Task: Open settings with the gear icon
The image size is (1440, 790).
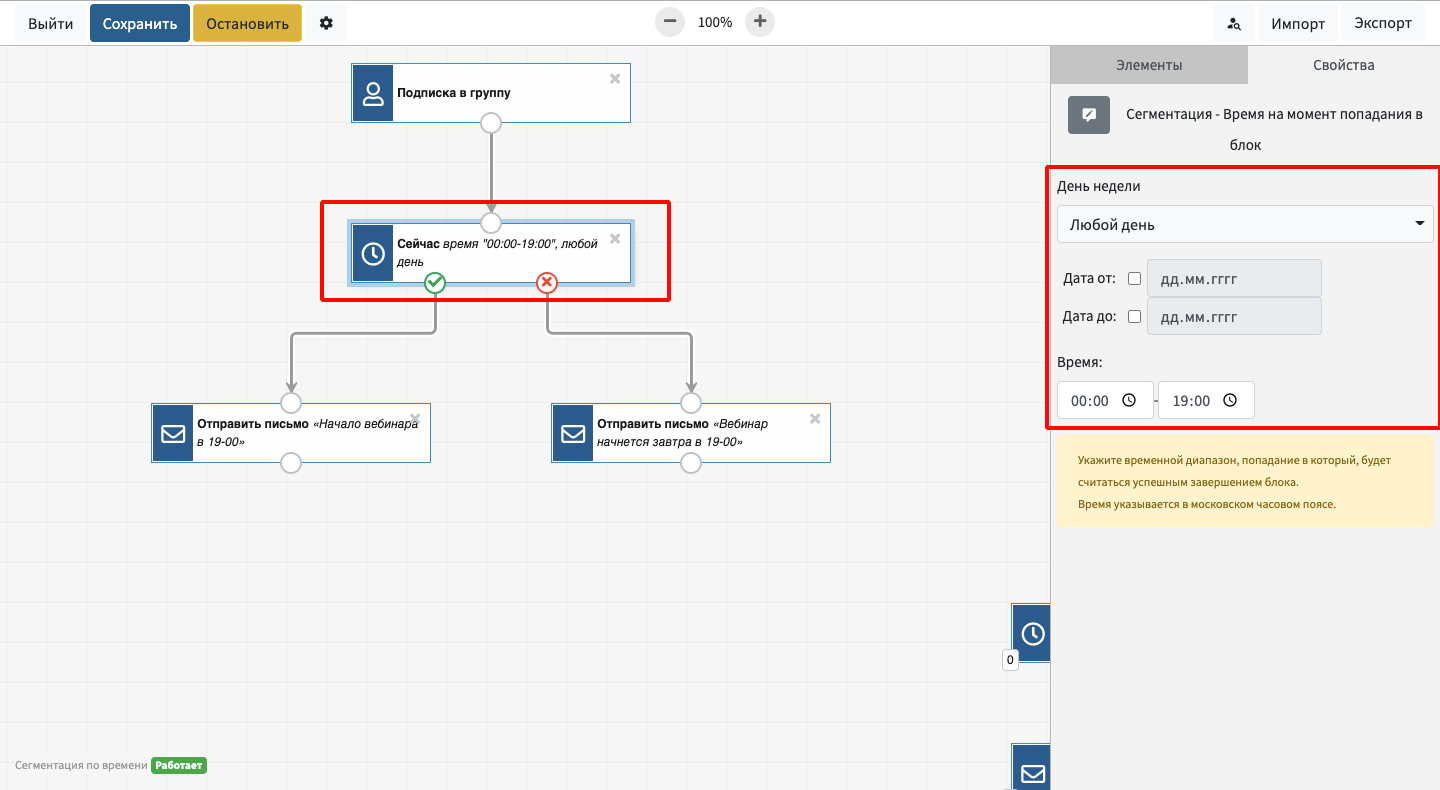Action: click(326, 23)
